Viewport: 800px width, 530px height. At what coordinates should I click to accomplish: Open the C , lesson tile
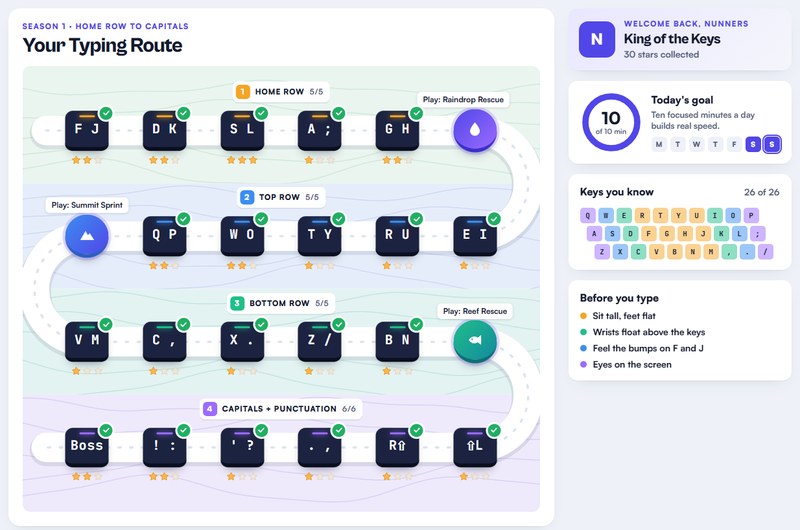coord(164,341)
